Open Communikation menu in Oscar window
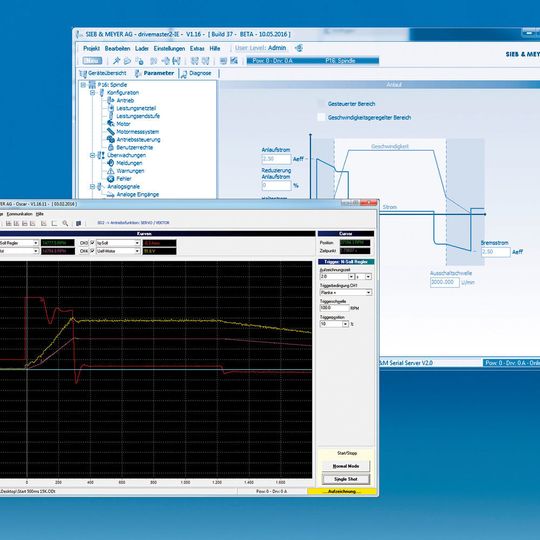Image resolution: width=540 pixels, height=540 pixels. click(x=20, y=214)
